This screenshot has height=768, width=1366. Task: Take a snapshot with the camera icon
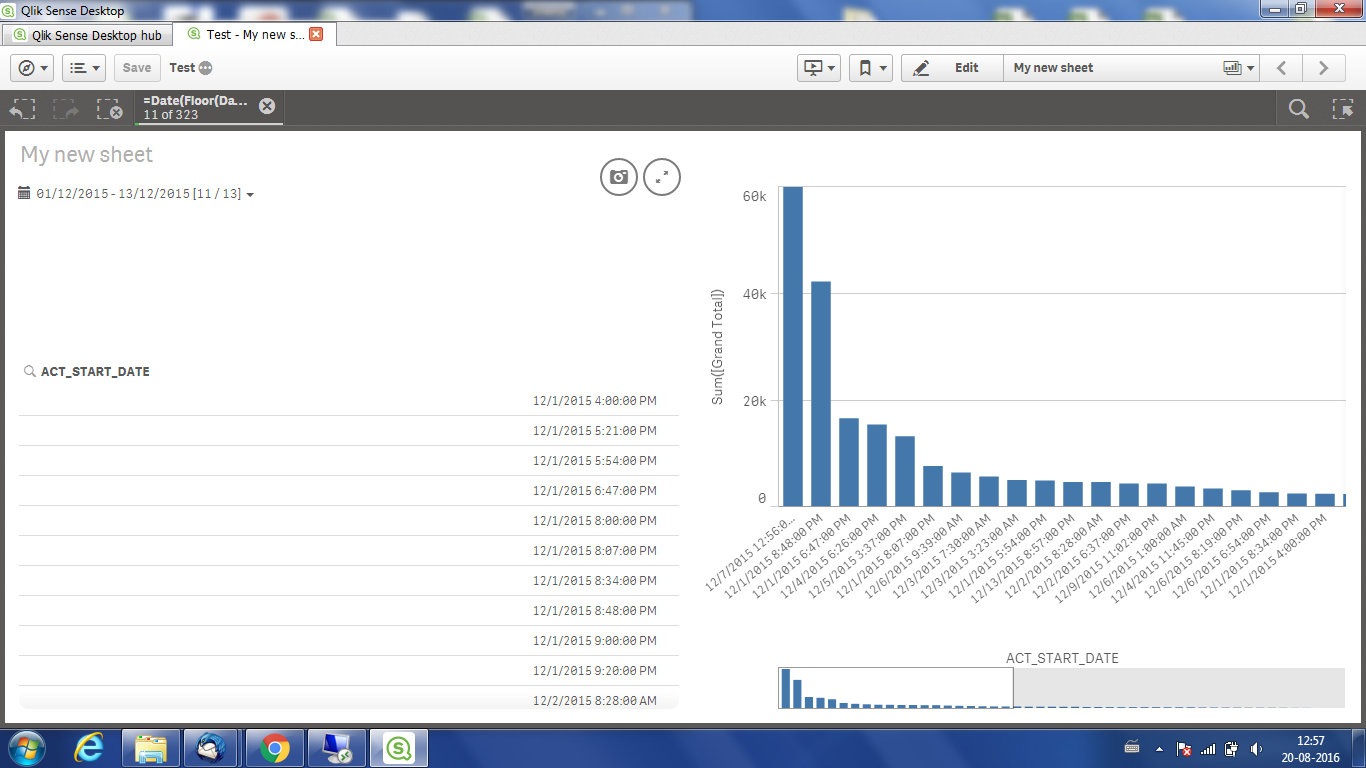[x=619, y=177]
